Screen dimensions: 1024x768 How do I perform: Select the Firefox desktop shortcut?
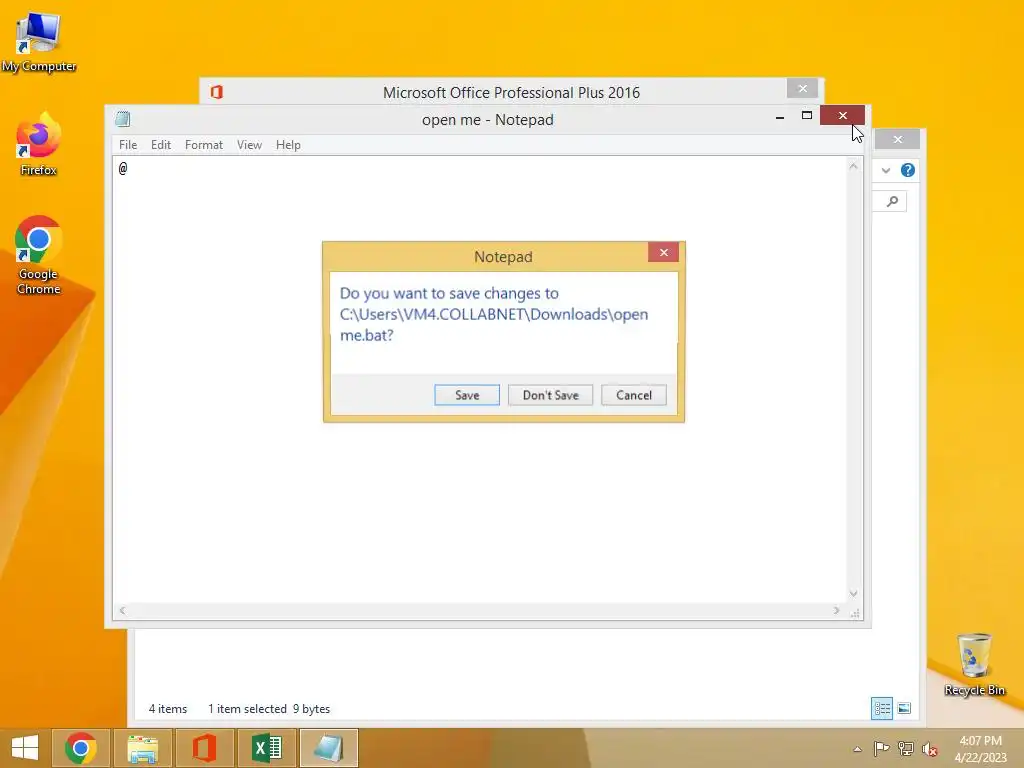[x=38, y=144]
